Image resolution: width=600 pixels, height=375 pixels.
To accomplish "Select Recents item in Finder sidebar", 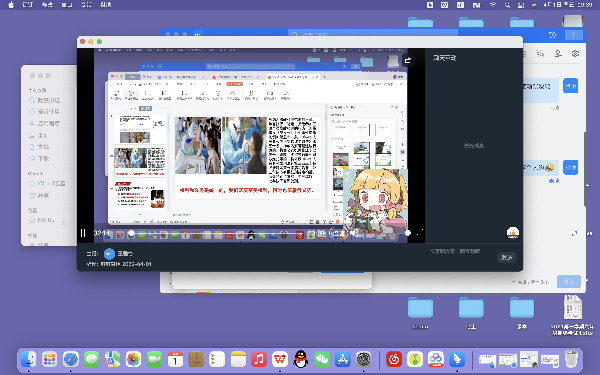I will 45,112.
